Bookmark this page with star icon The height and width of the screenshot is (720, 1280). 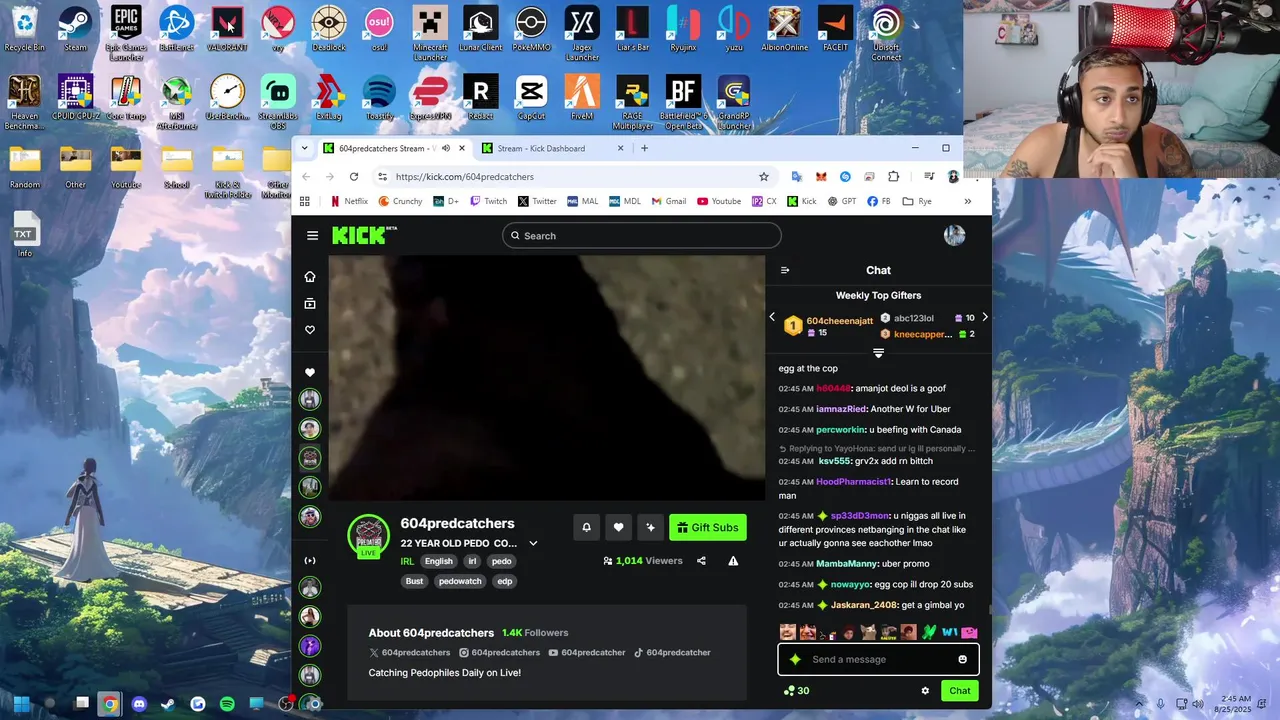tap(764, 177)
